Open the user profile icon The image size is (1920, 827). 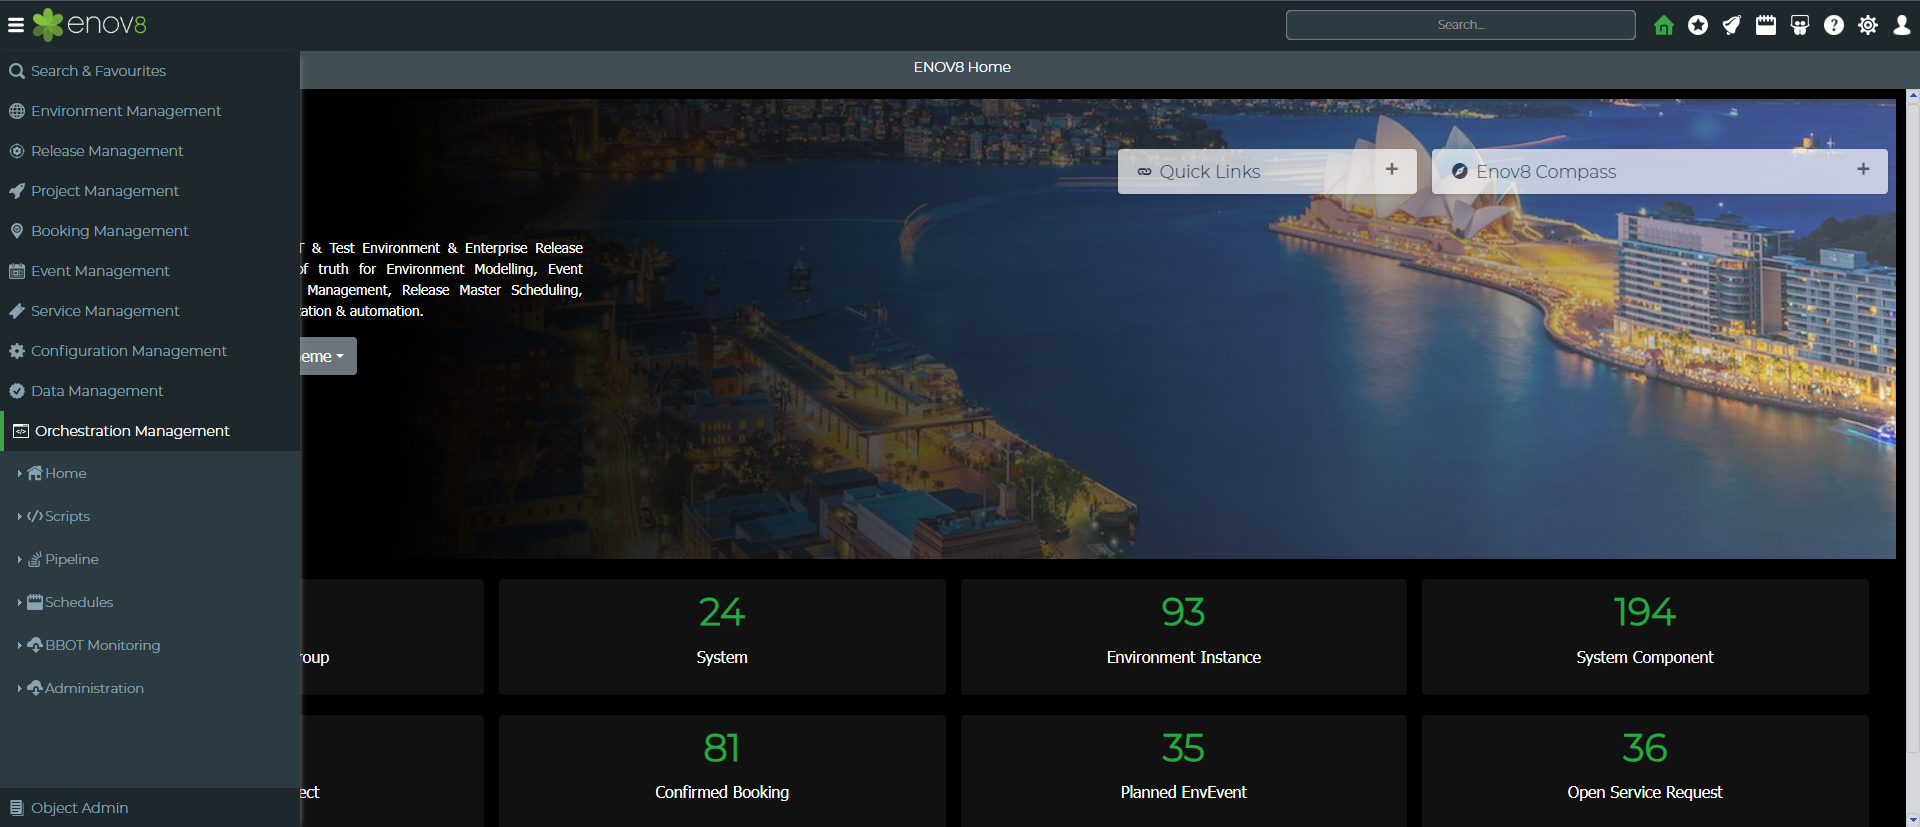pos(1902,25)
